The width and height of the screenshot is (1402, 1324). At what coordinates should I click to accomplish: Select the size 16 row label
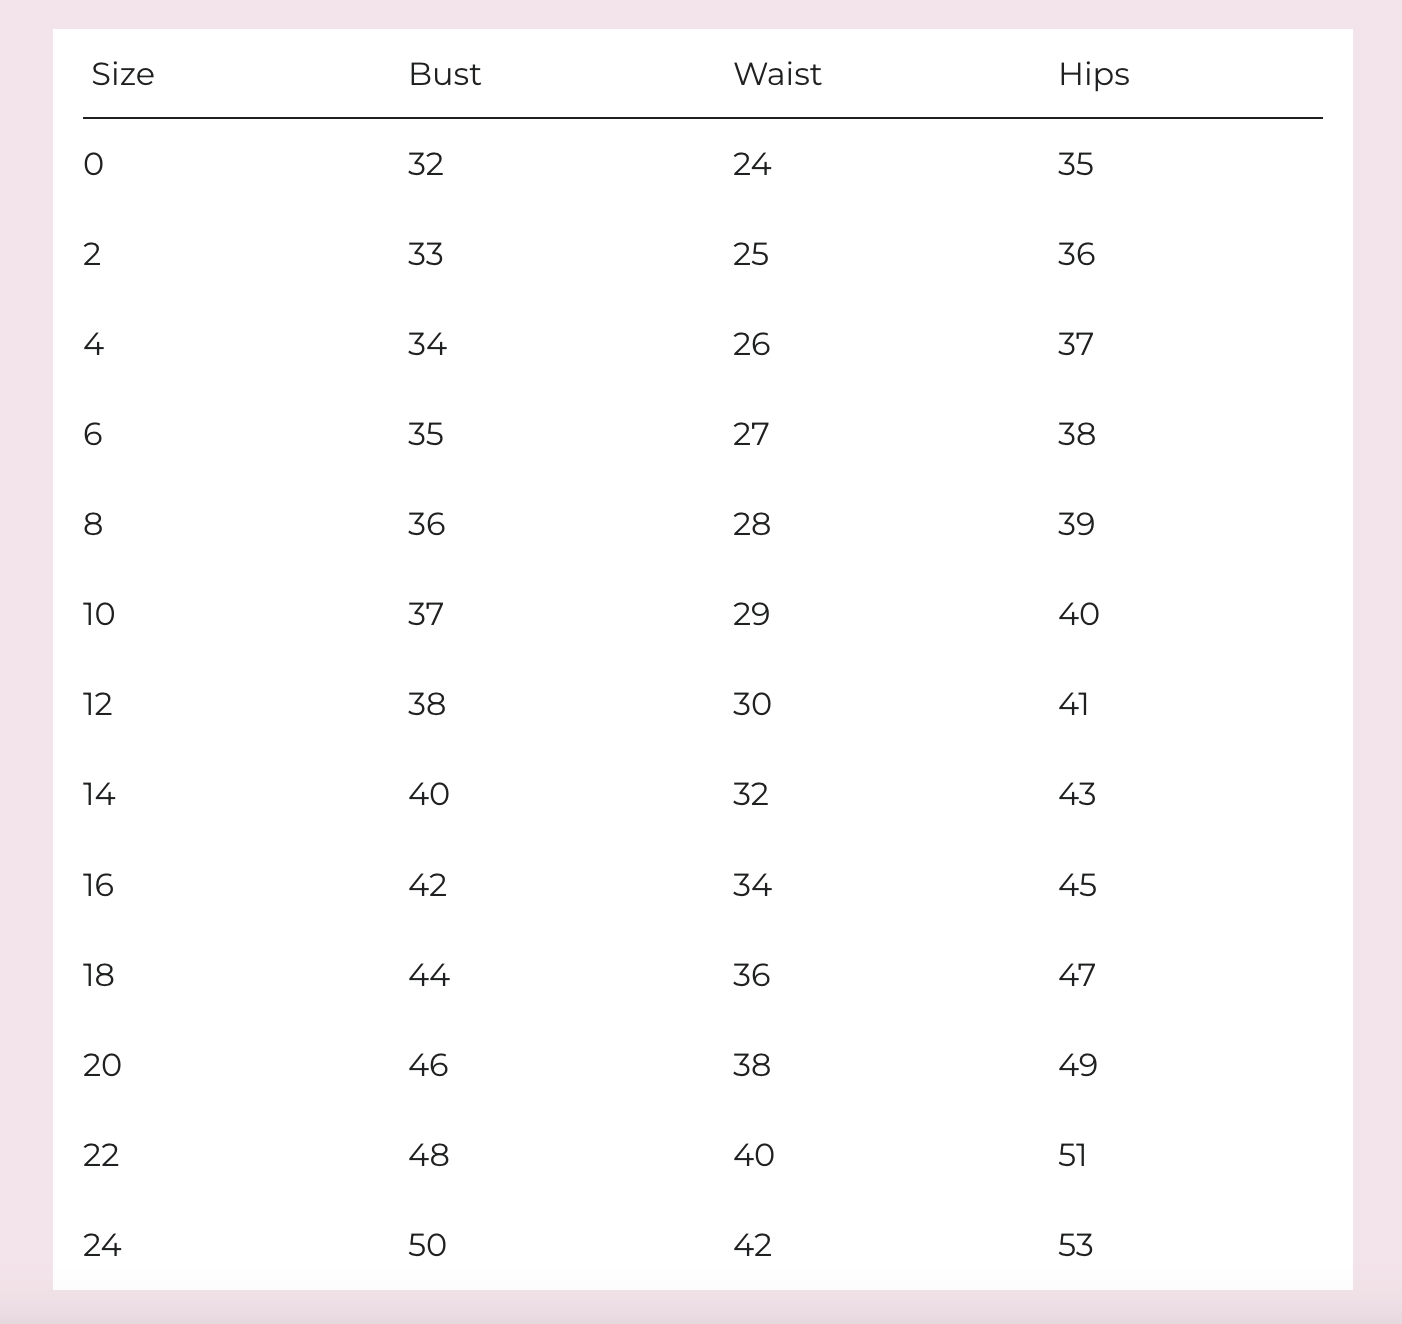click(98, 885)
